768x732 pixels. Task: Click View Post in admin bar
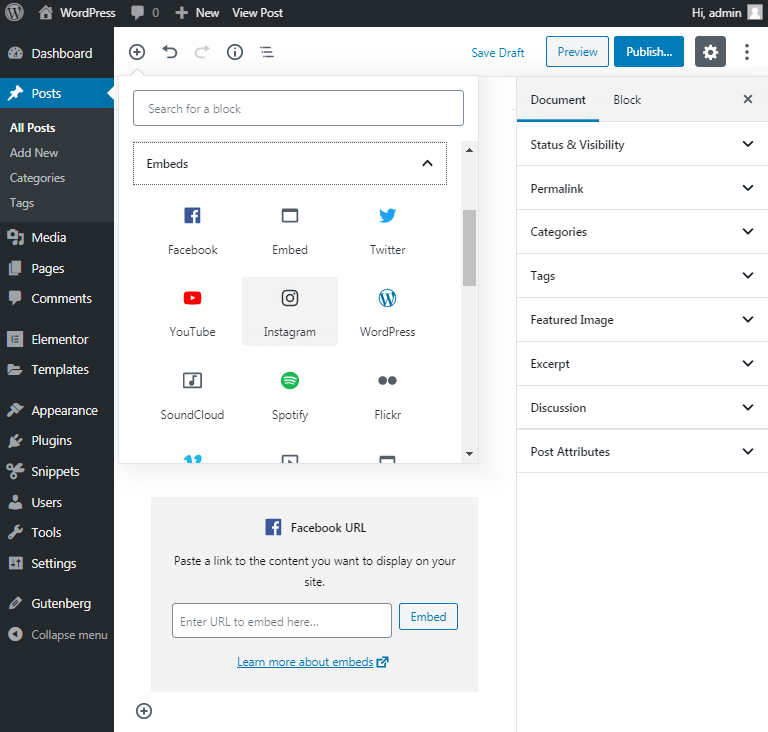point(258,13)
